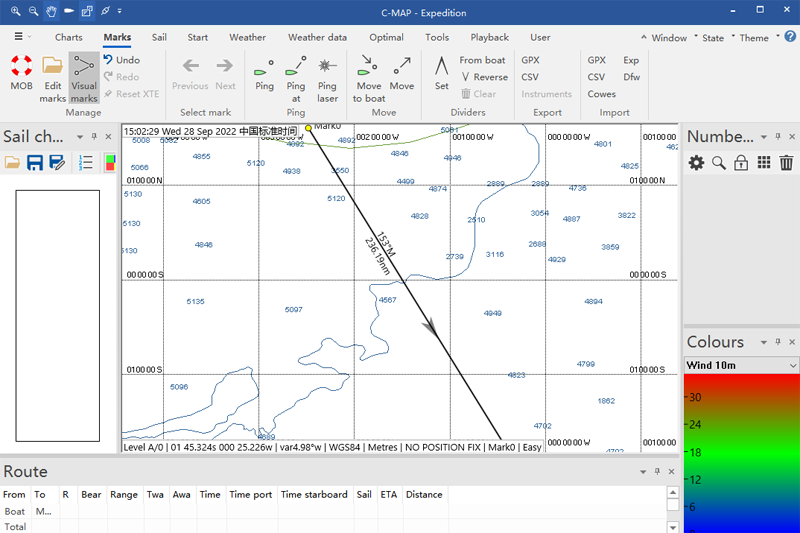Viewport: 800px width, 533px height.
Task: Click the boat icon in title bar
Action: (69, 11)
